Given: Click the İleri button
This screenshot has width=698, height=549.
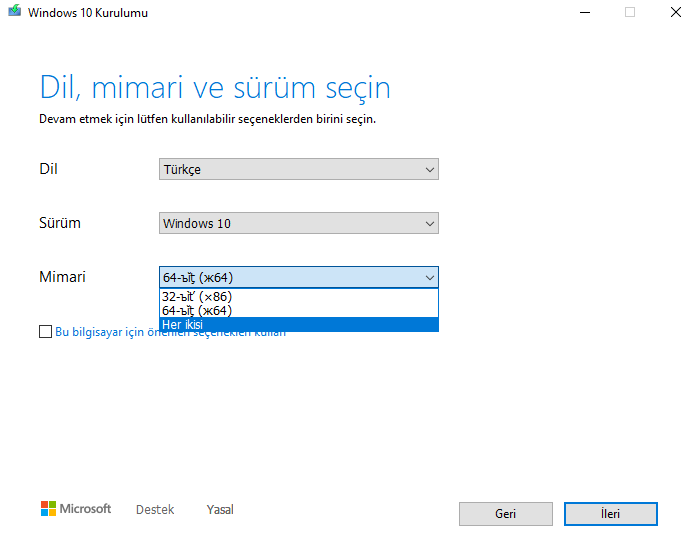Looking at the screenshot, I should [610, 514].
